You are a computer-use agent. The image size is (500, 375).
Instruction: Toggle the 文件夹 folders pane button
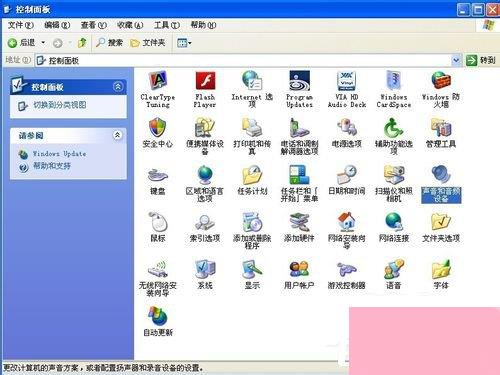click(x=148, y=43)
